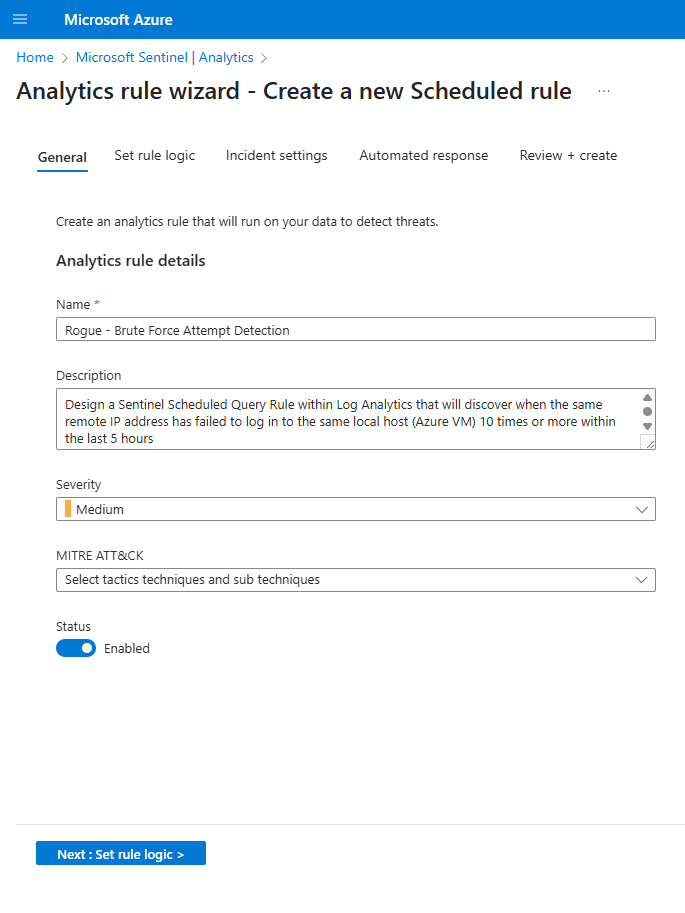Switch to the Incident settings tab
Viewport: 685px width, 913px height.
pos(277,155)
